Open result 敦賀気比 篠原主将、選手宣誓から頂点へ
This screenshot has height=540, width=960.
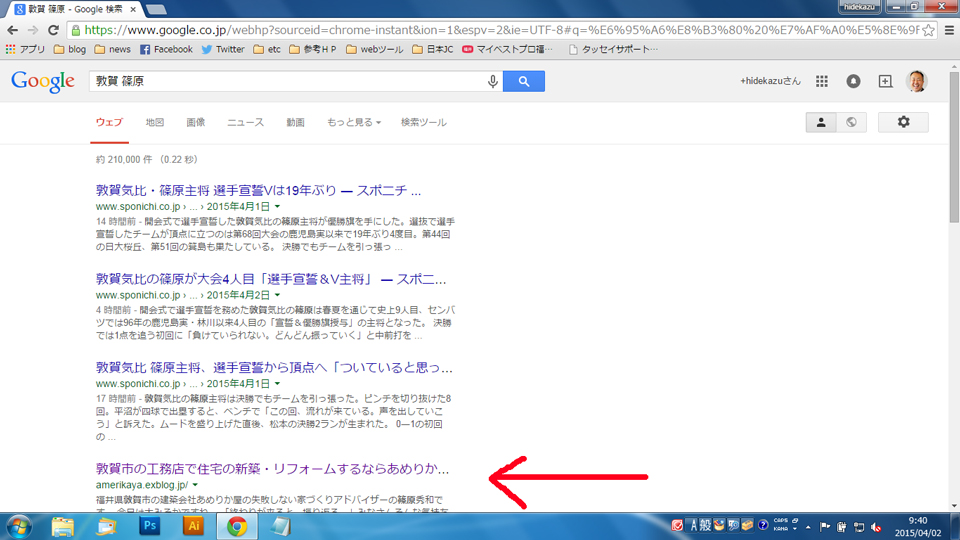pyautogui.click(x=274, y=368)
